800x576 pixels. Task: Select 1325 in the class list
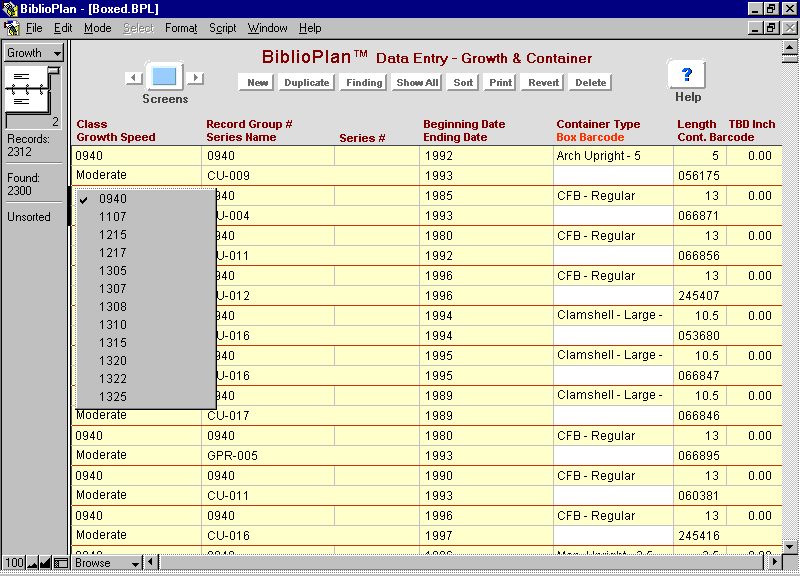(x=146, y=397)
